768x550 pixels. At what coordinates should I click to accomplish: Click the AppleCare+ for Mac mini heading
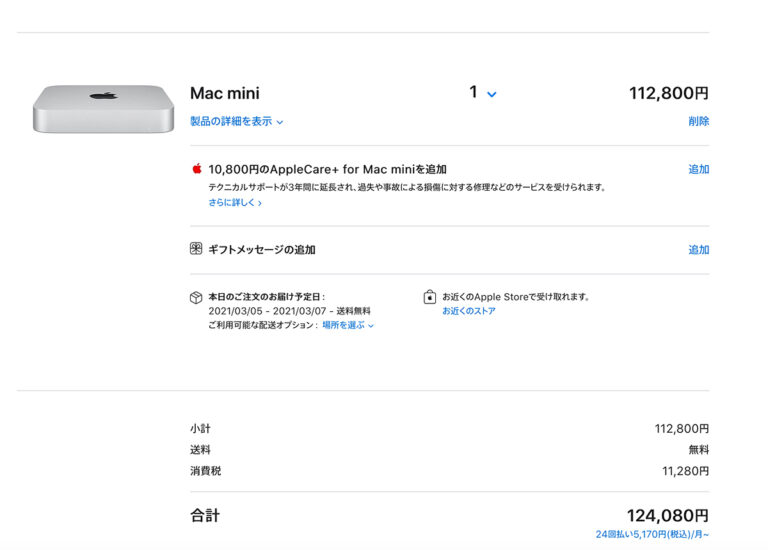point(327,169)
